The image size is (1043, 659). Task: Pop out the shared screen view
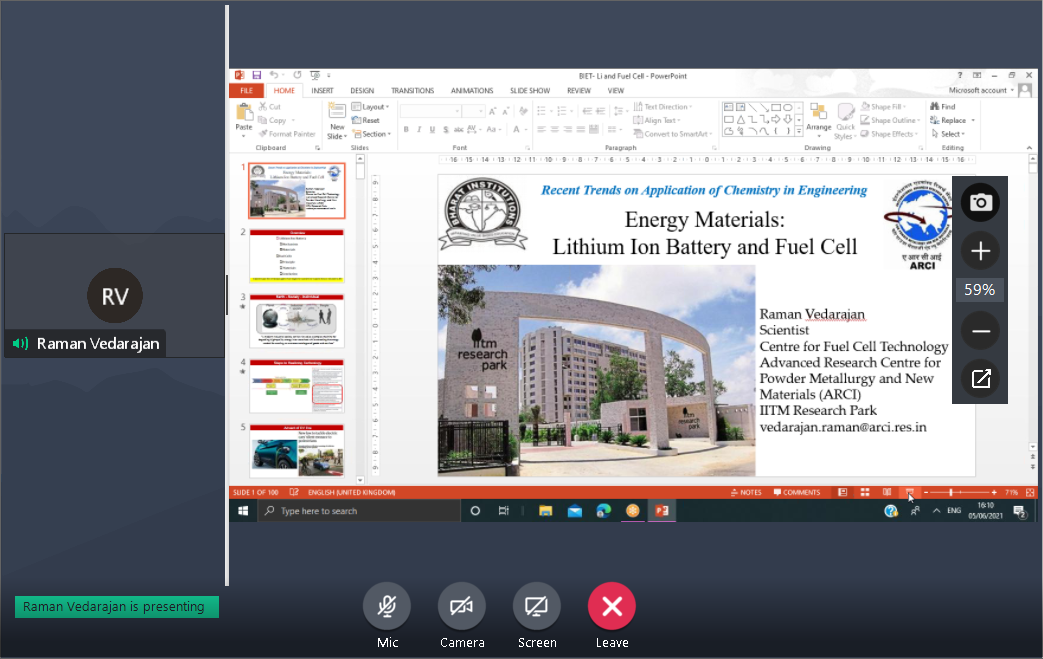tap(980, 379)
